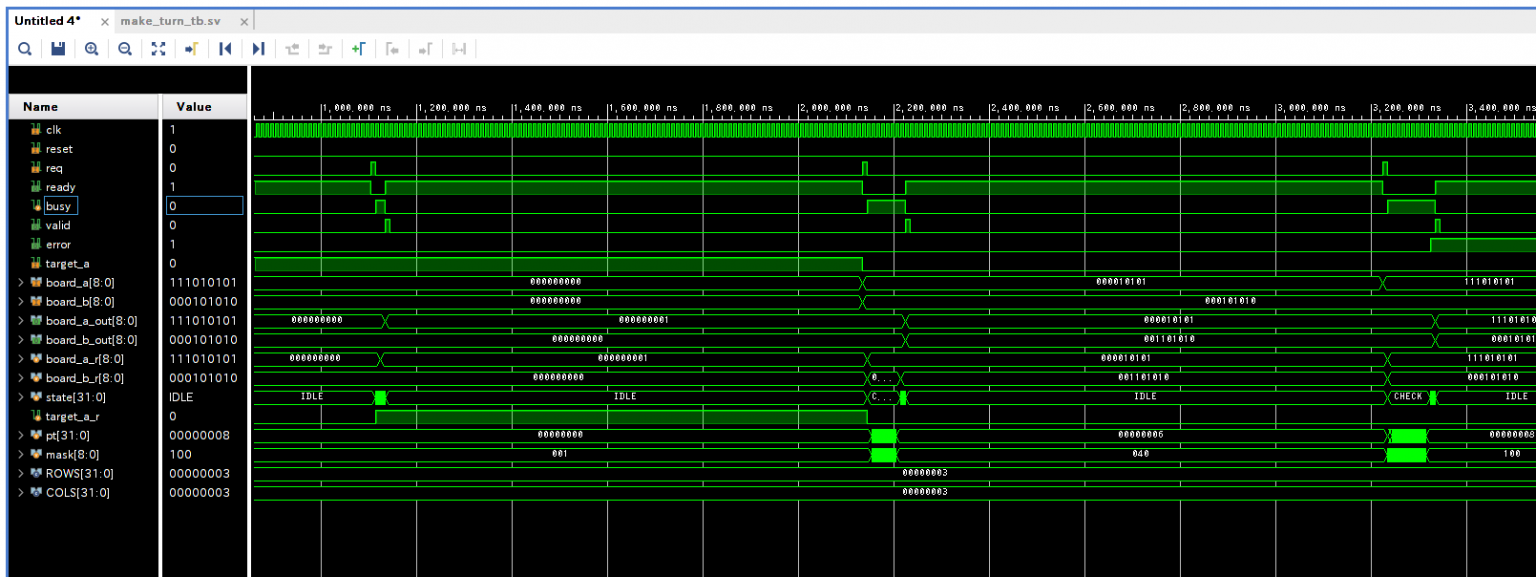Image resolution: width=1536 pixels, height=577 pixels.
Task: Select the clk signal row
Action: point(54,130)
